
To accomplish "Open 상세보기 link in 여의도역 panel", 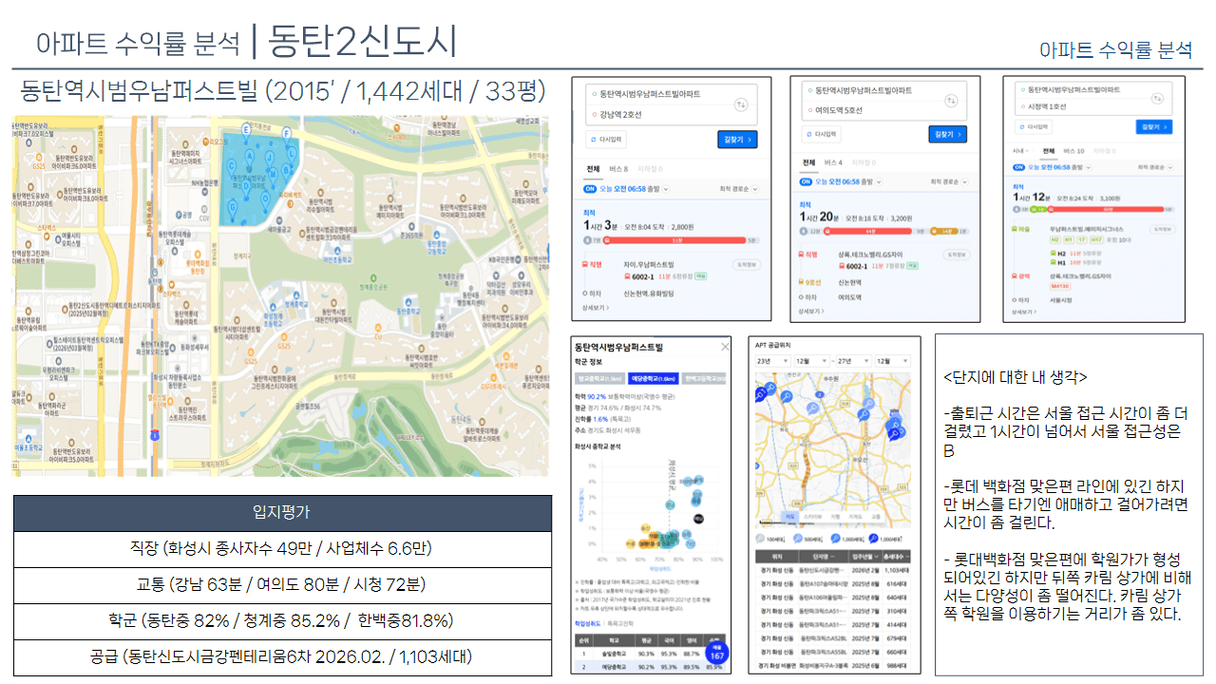I will coord(811,311).
